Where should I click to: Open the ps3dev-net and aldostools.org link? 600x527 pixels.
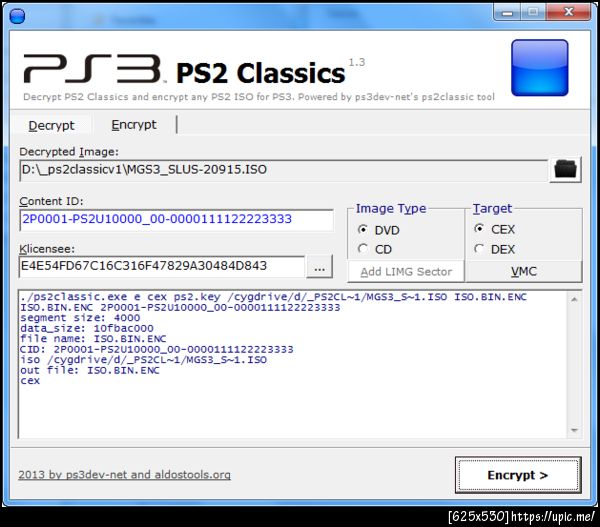[x=124, y=475]
